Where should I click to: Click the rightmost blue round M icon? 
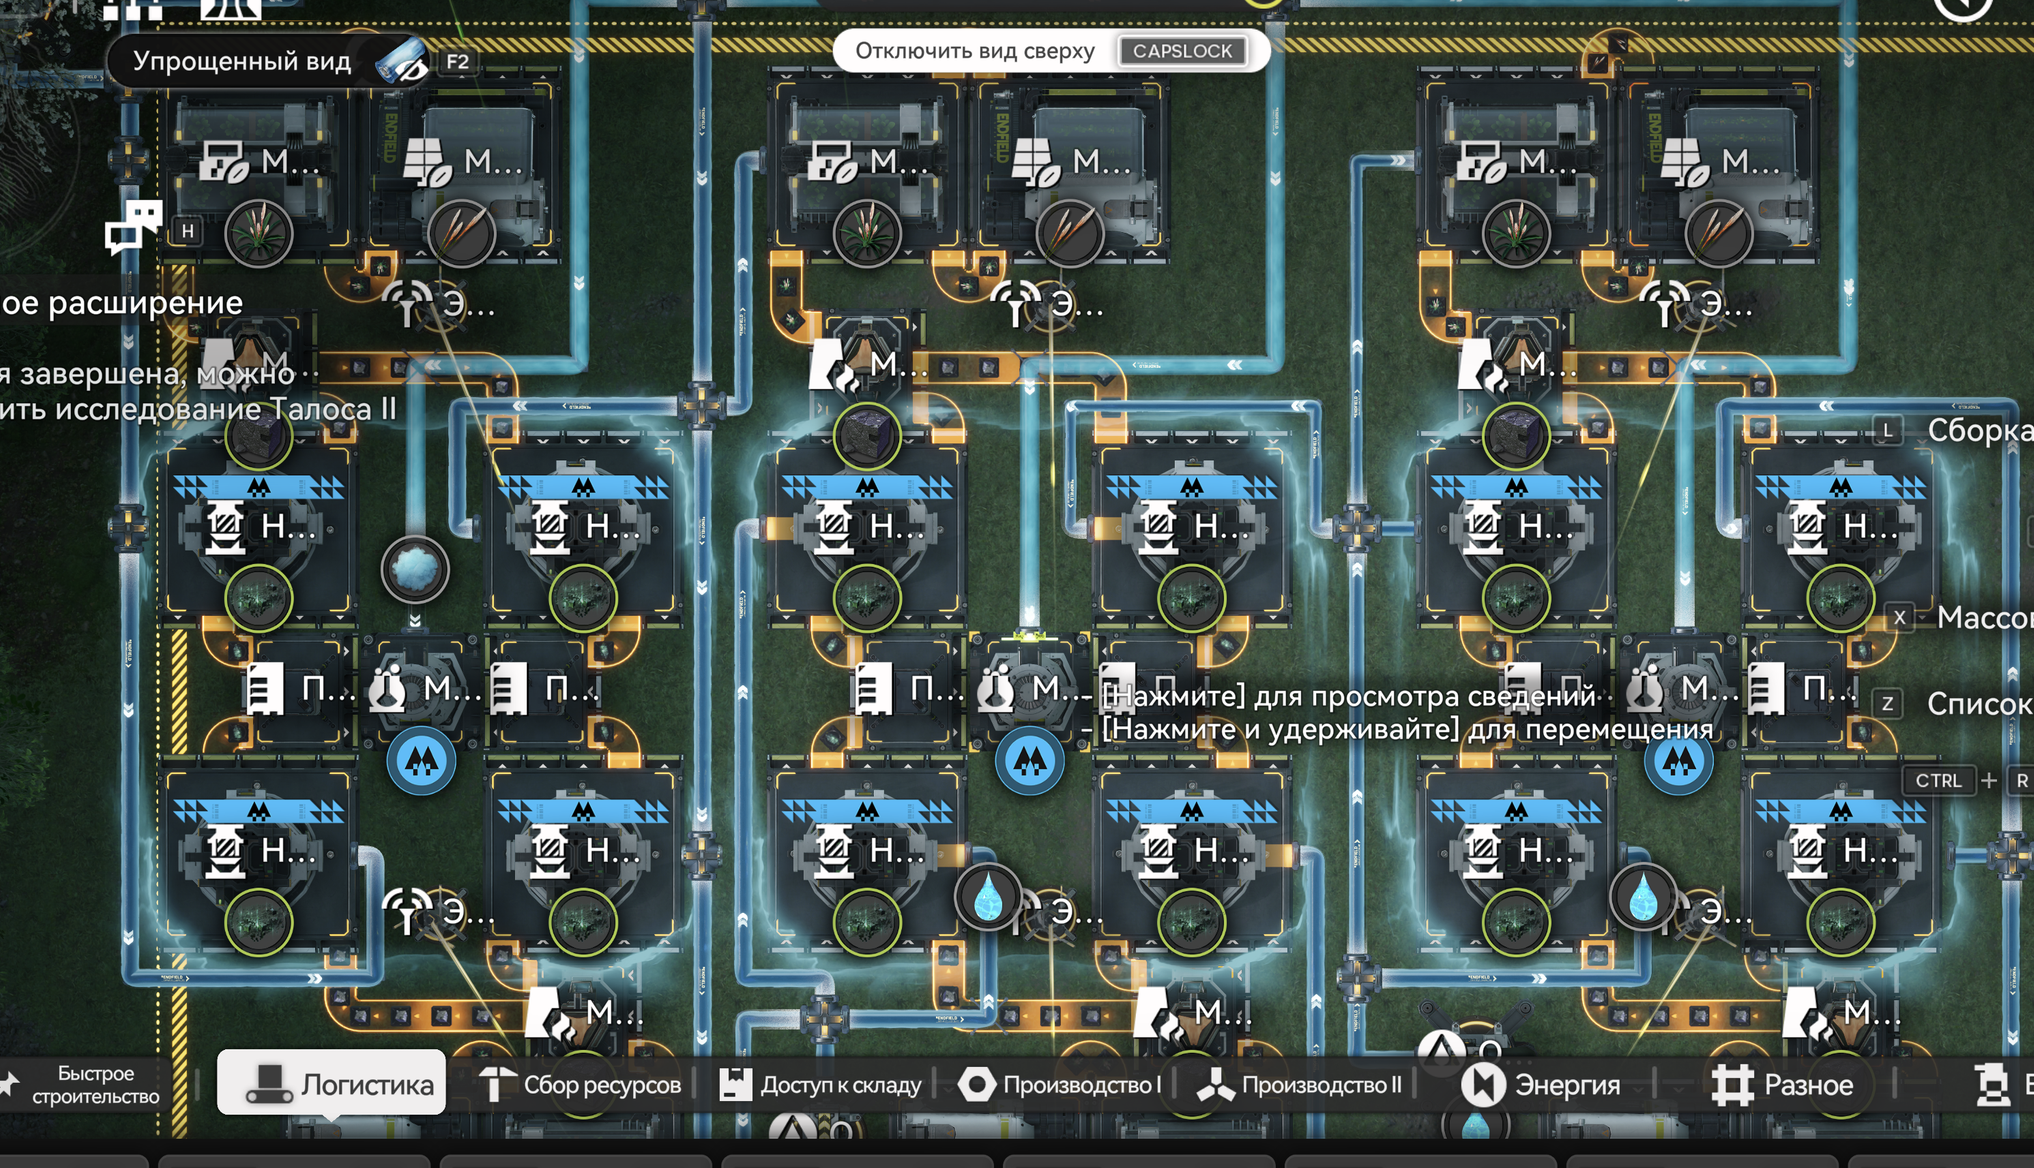click(x=1678, y=761)
